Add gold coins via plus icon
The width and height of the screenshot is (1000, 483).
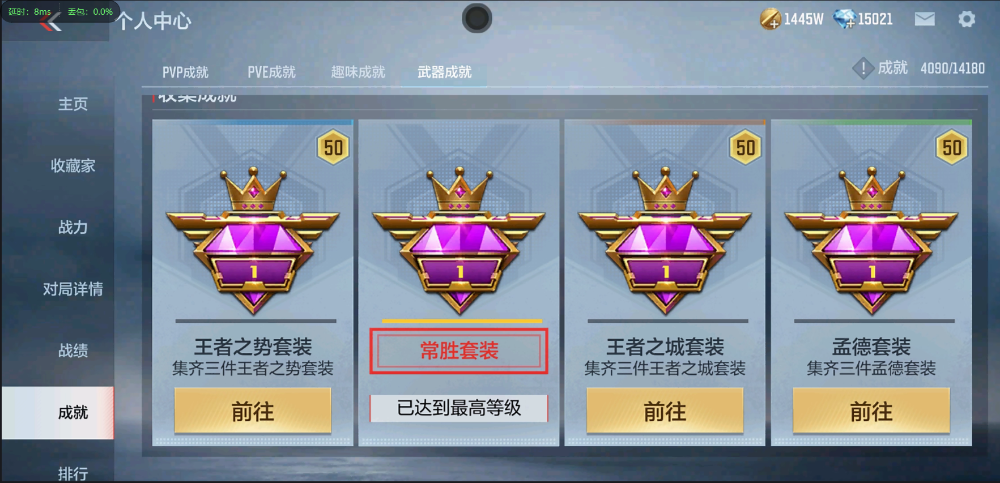[770, 19]
